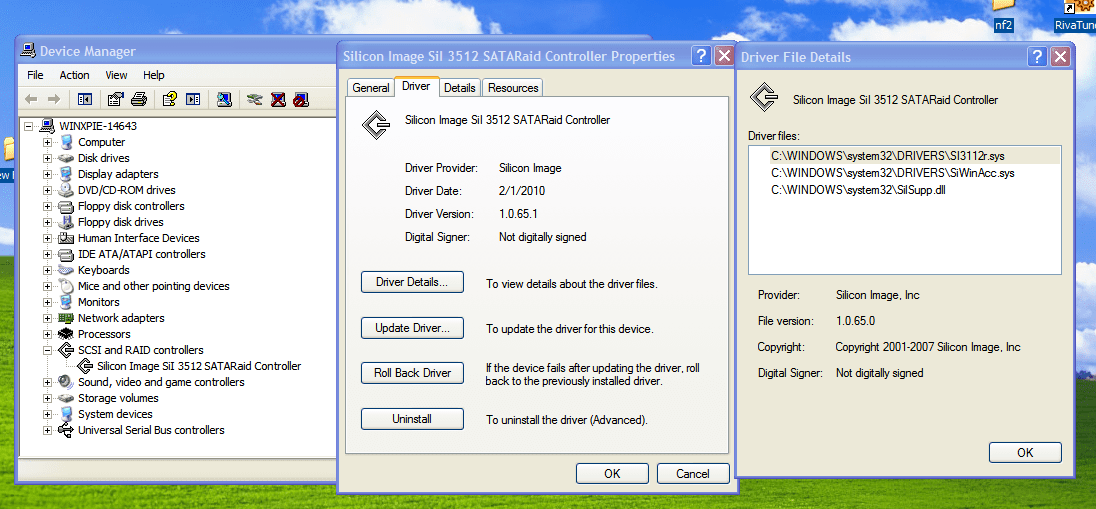Click OK in the Driver File Details dialog

[x=1025, y=452]
